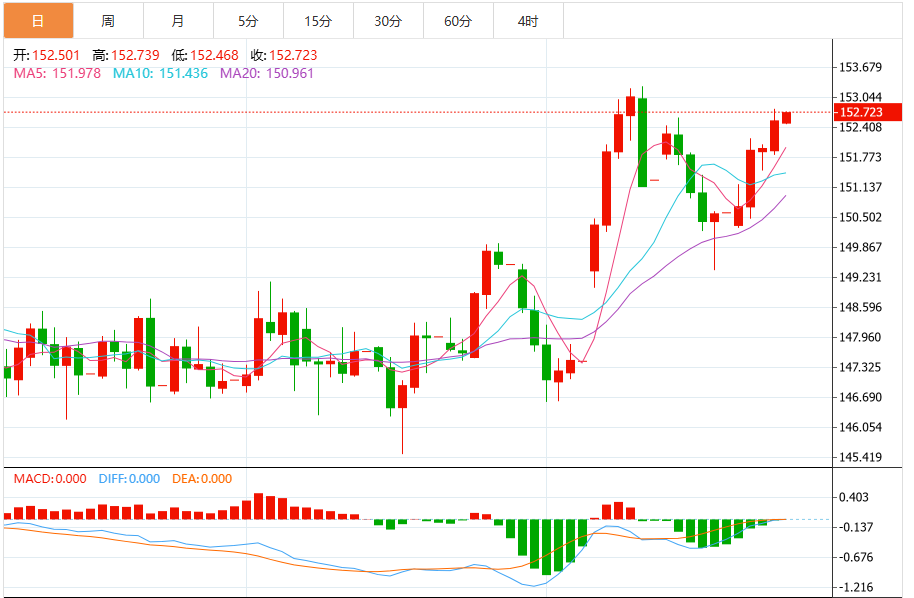Image resolution: width=914 pixels, height=598 pixels.
Task: Click the rightmost candlestick on the chart
Action: [x=787, y=118]
